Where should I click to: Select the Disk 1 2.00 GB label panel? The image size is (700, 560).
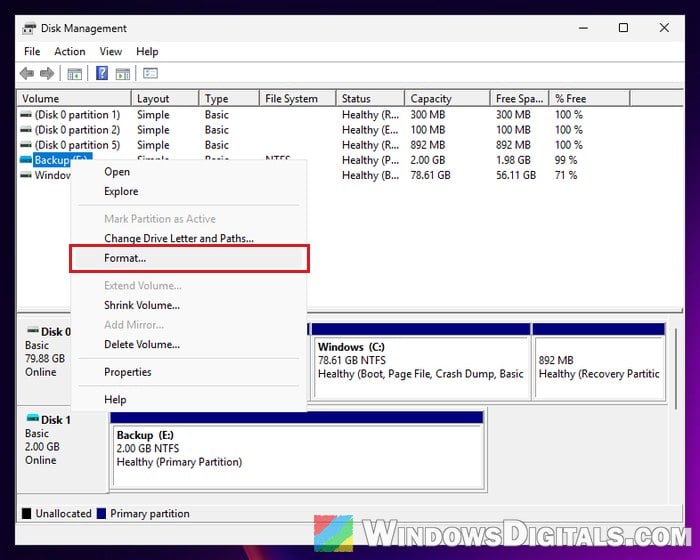(x=62, y=449)
